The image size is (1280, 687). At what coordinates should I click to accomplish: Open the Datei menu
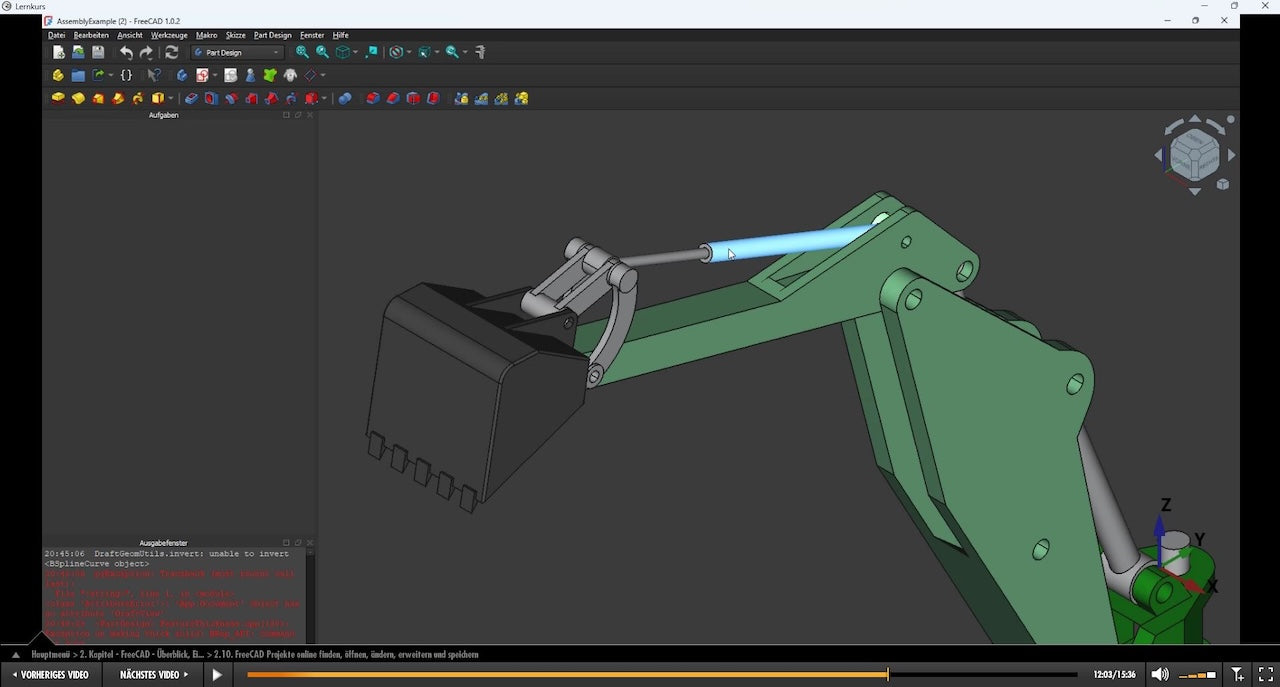(57, 35)
